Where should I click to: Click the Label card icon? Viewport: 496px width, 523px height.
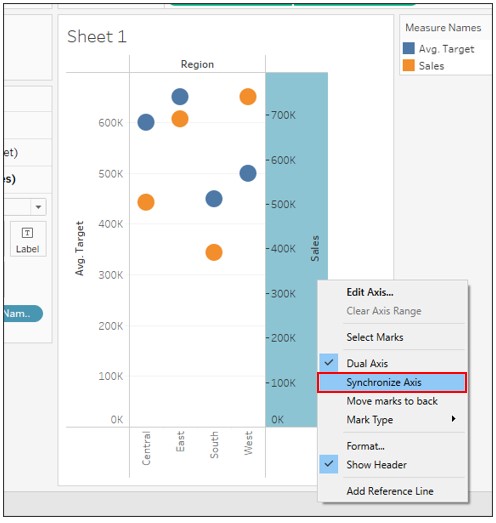click(27, 232)
